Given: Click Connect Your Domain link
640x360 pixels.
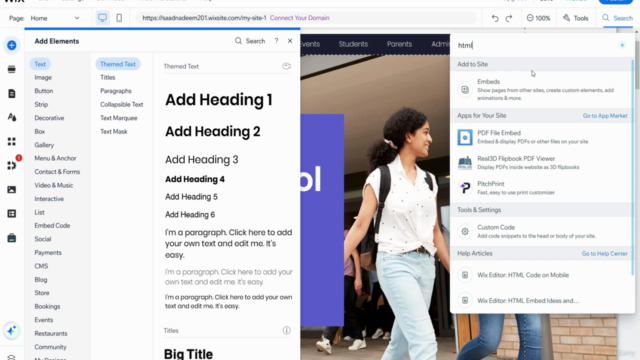Looking at the screenshot, I should (x=300, y=18).
